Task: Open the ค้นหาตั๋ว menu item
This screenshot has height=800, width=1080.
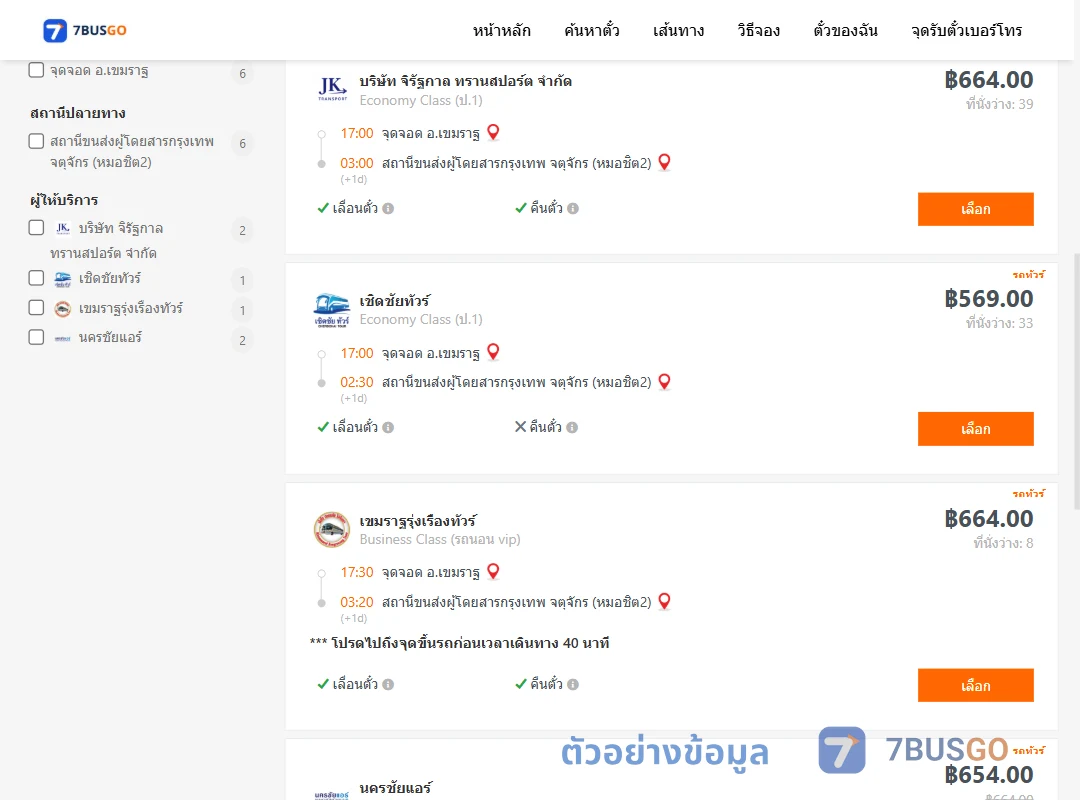Action: 592,30
